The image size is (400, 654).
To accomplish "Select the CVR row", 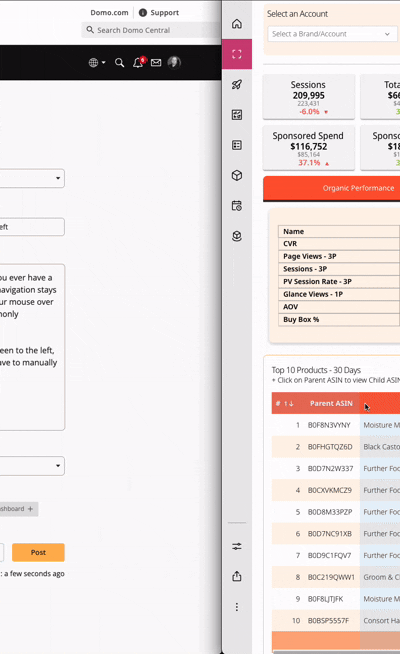I will 339,244.
